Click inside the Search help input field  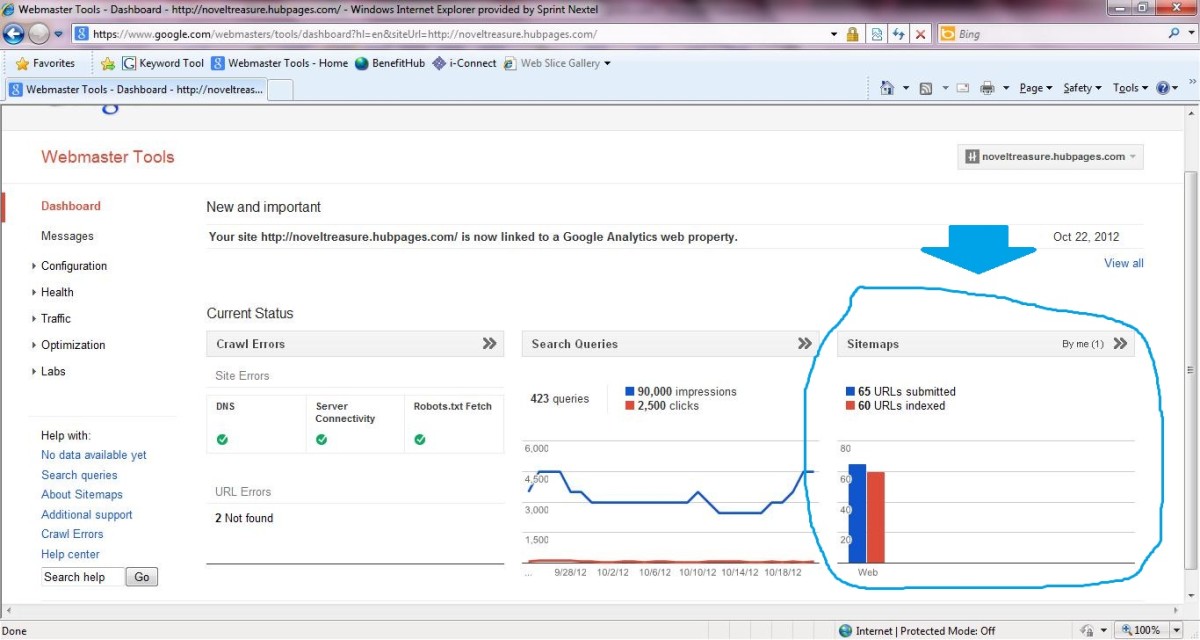click(80, 577)
